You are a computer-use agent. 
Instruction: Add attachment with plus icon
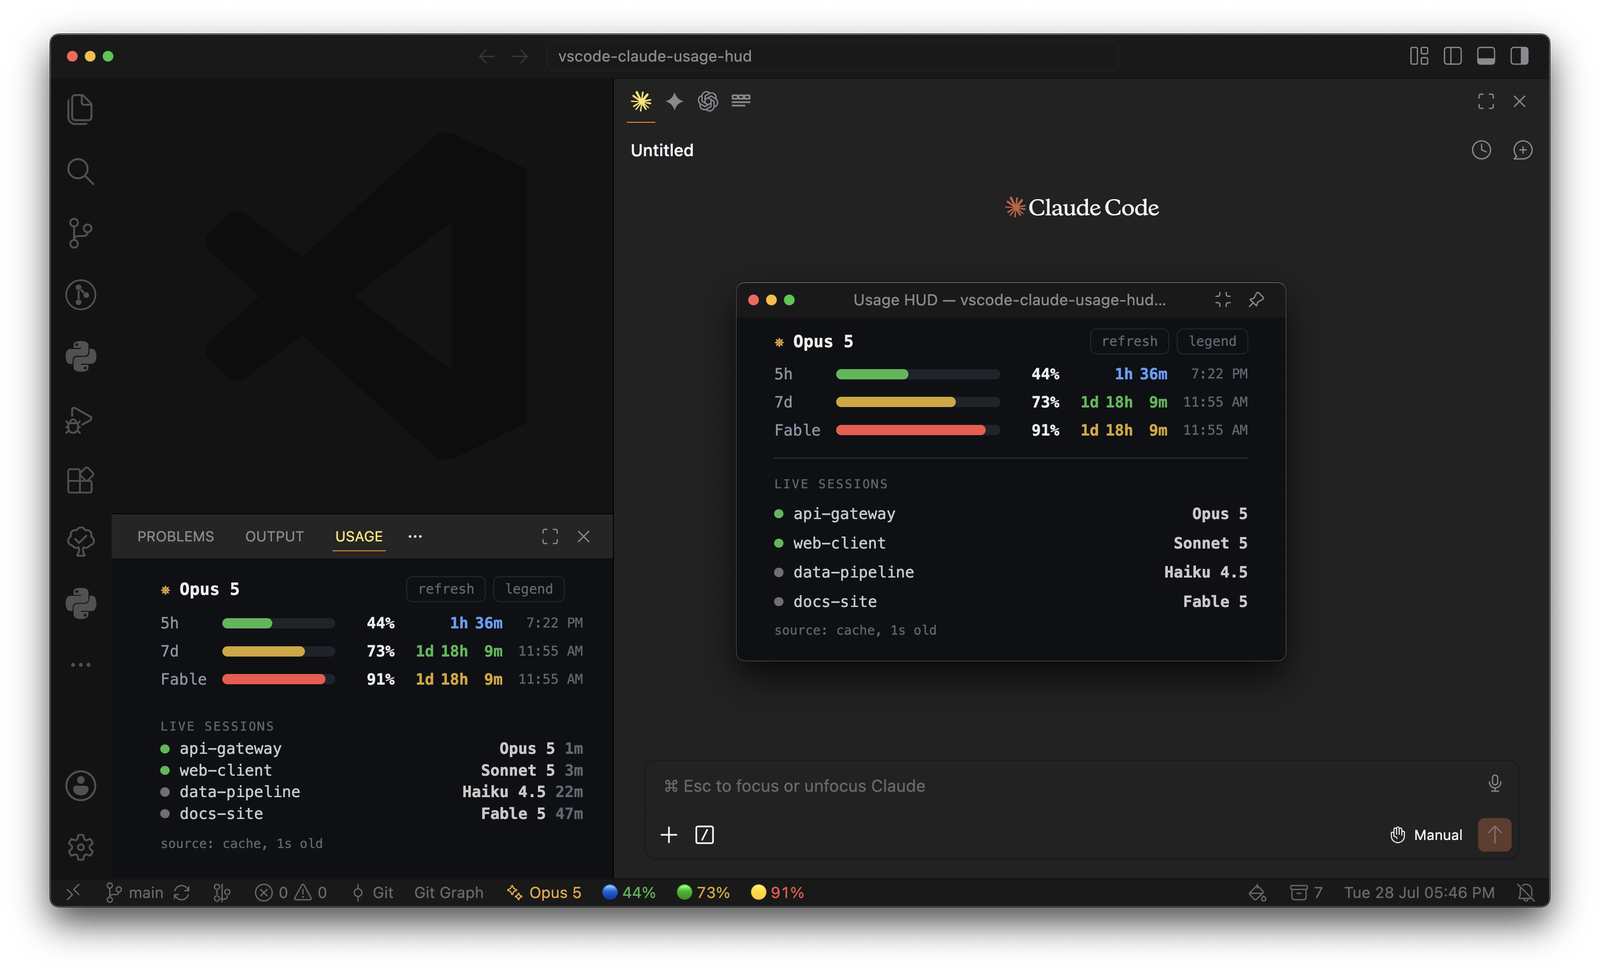pos(669,835)
